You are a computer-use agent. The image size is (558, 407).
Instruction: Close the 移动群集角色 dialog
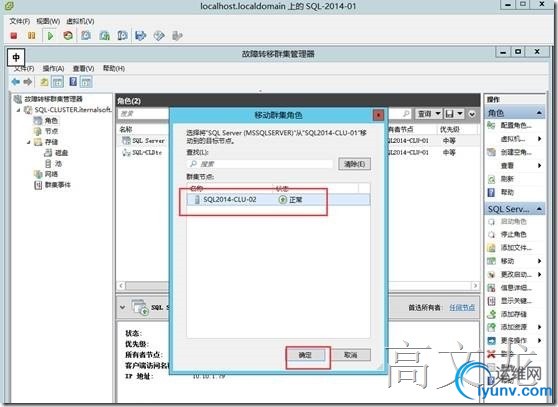point(378,115)
